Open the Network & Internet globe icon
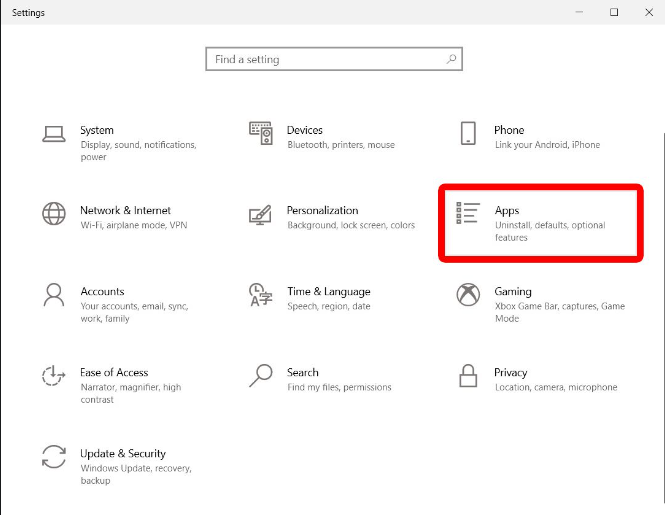Image resolution: width=665 pixels, height=515 pixels. (54, 213)
